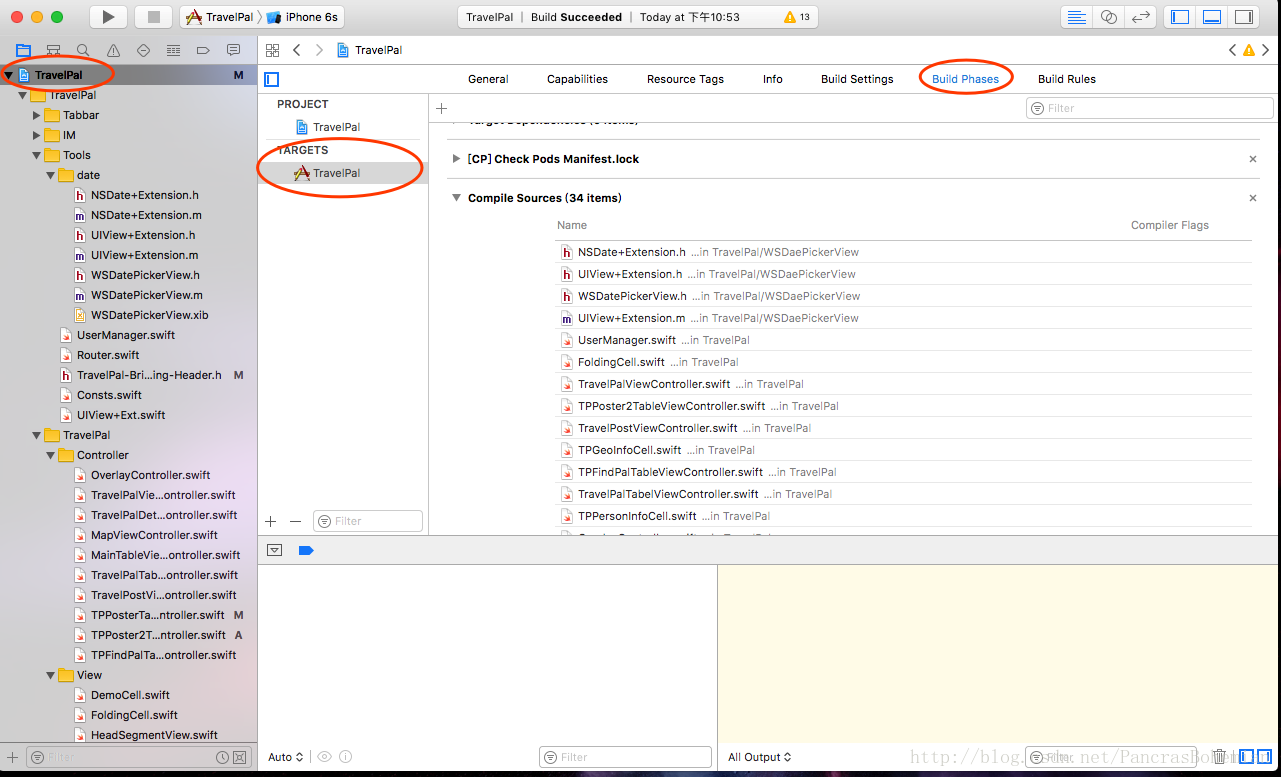Open the debug navigator
Image resolution: width=1281 pixels, height=777 pixels.
[x=173, y=50]
